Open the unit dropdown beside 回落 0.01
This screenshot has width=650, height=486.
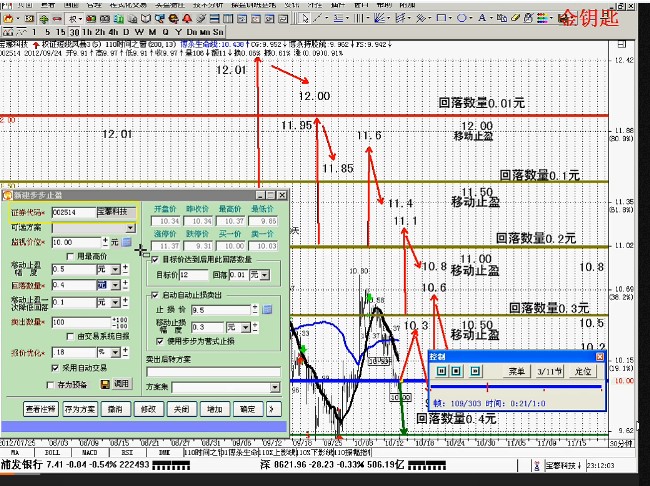pyautogui.click(x=264, y=275)
